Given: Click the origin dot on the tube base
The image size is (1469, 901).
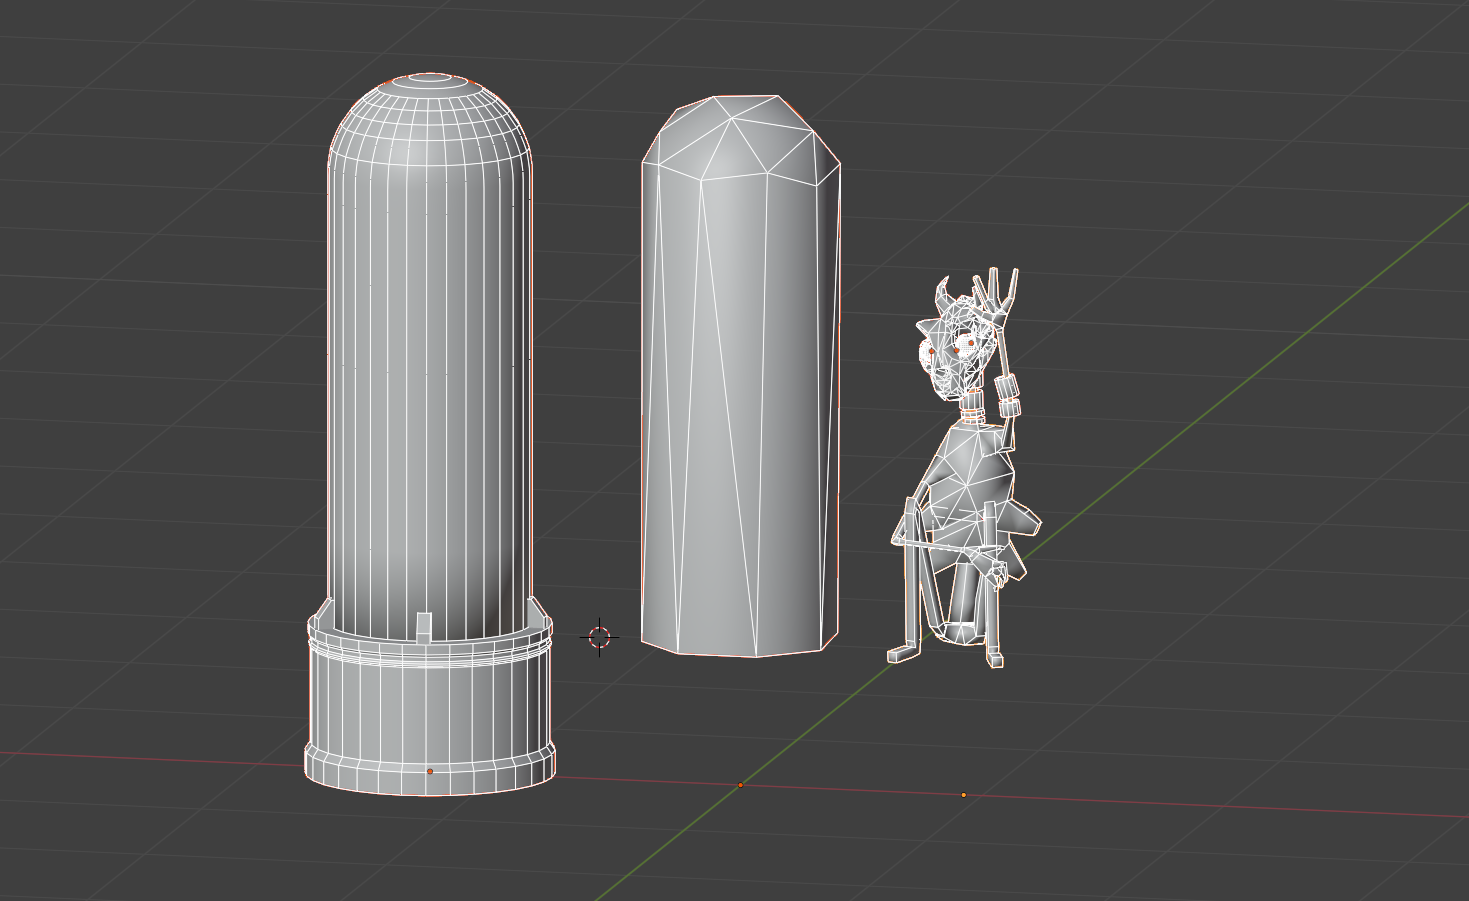Looking at the screenshot, I should (430, 771).
